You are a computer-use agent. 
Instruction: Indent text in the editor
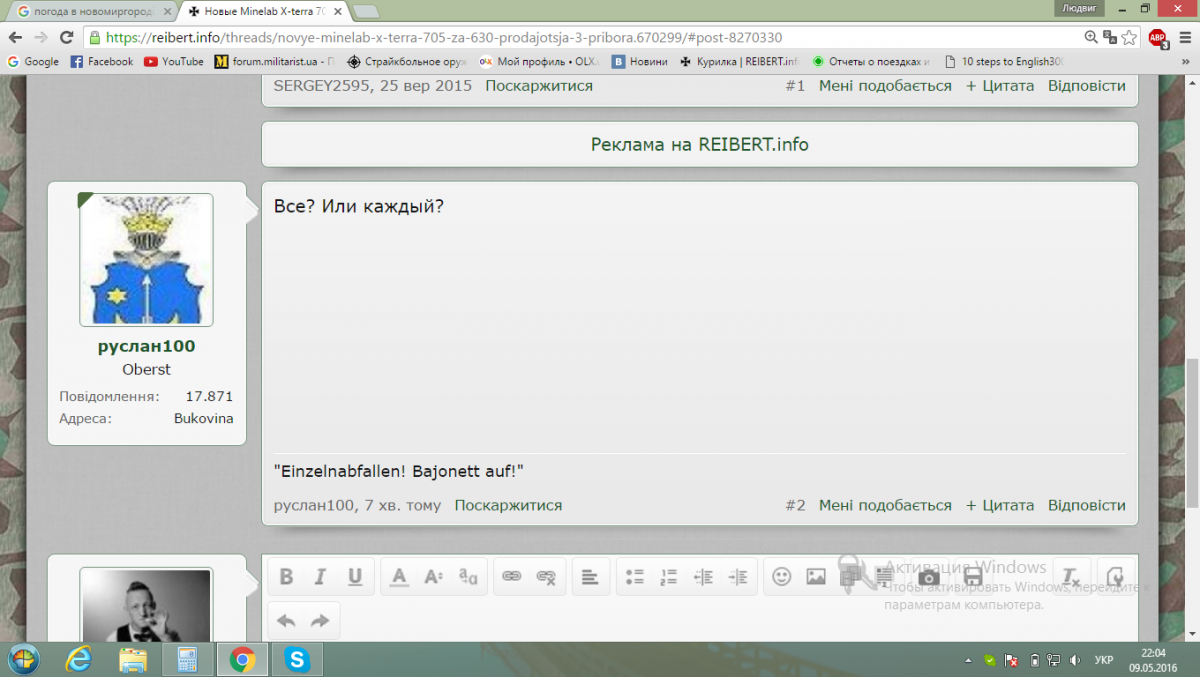click(x=738, y=577)
